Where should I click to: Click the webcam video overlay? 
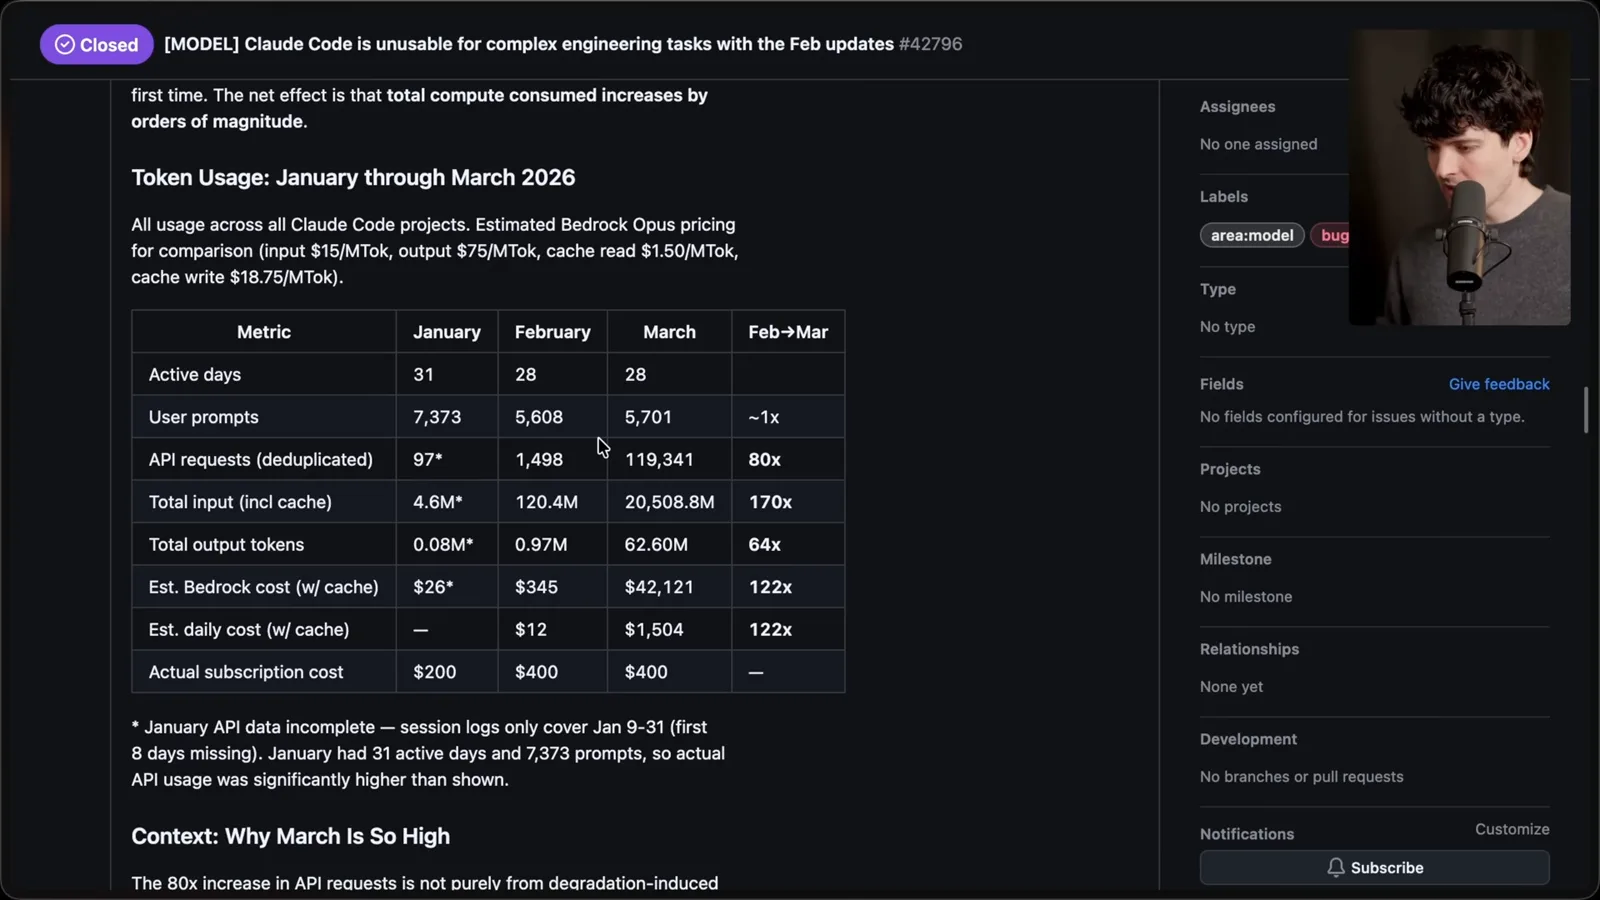(1459, 178)
